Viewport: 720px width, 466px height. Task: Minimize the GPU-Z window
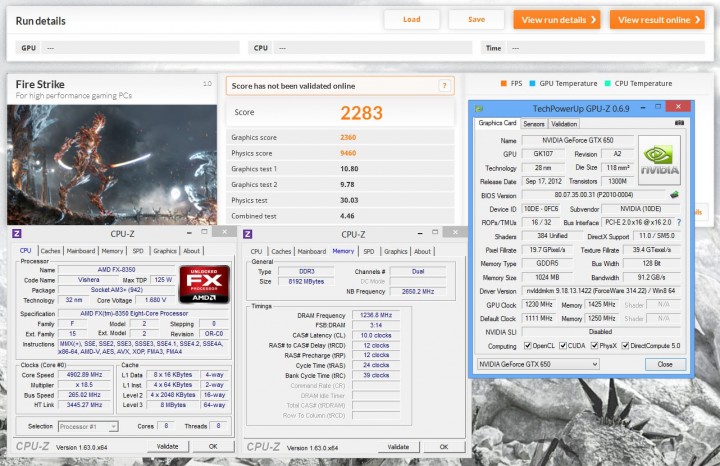tap(643, 107)
